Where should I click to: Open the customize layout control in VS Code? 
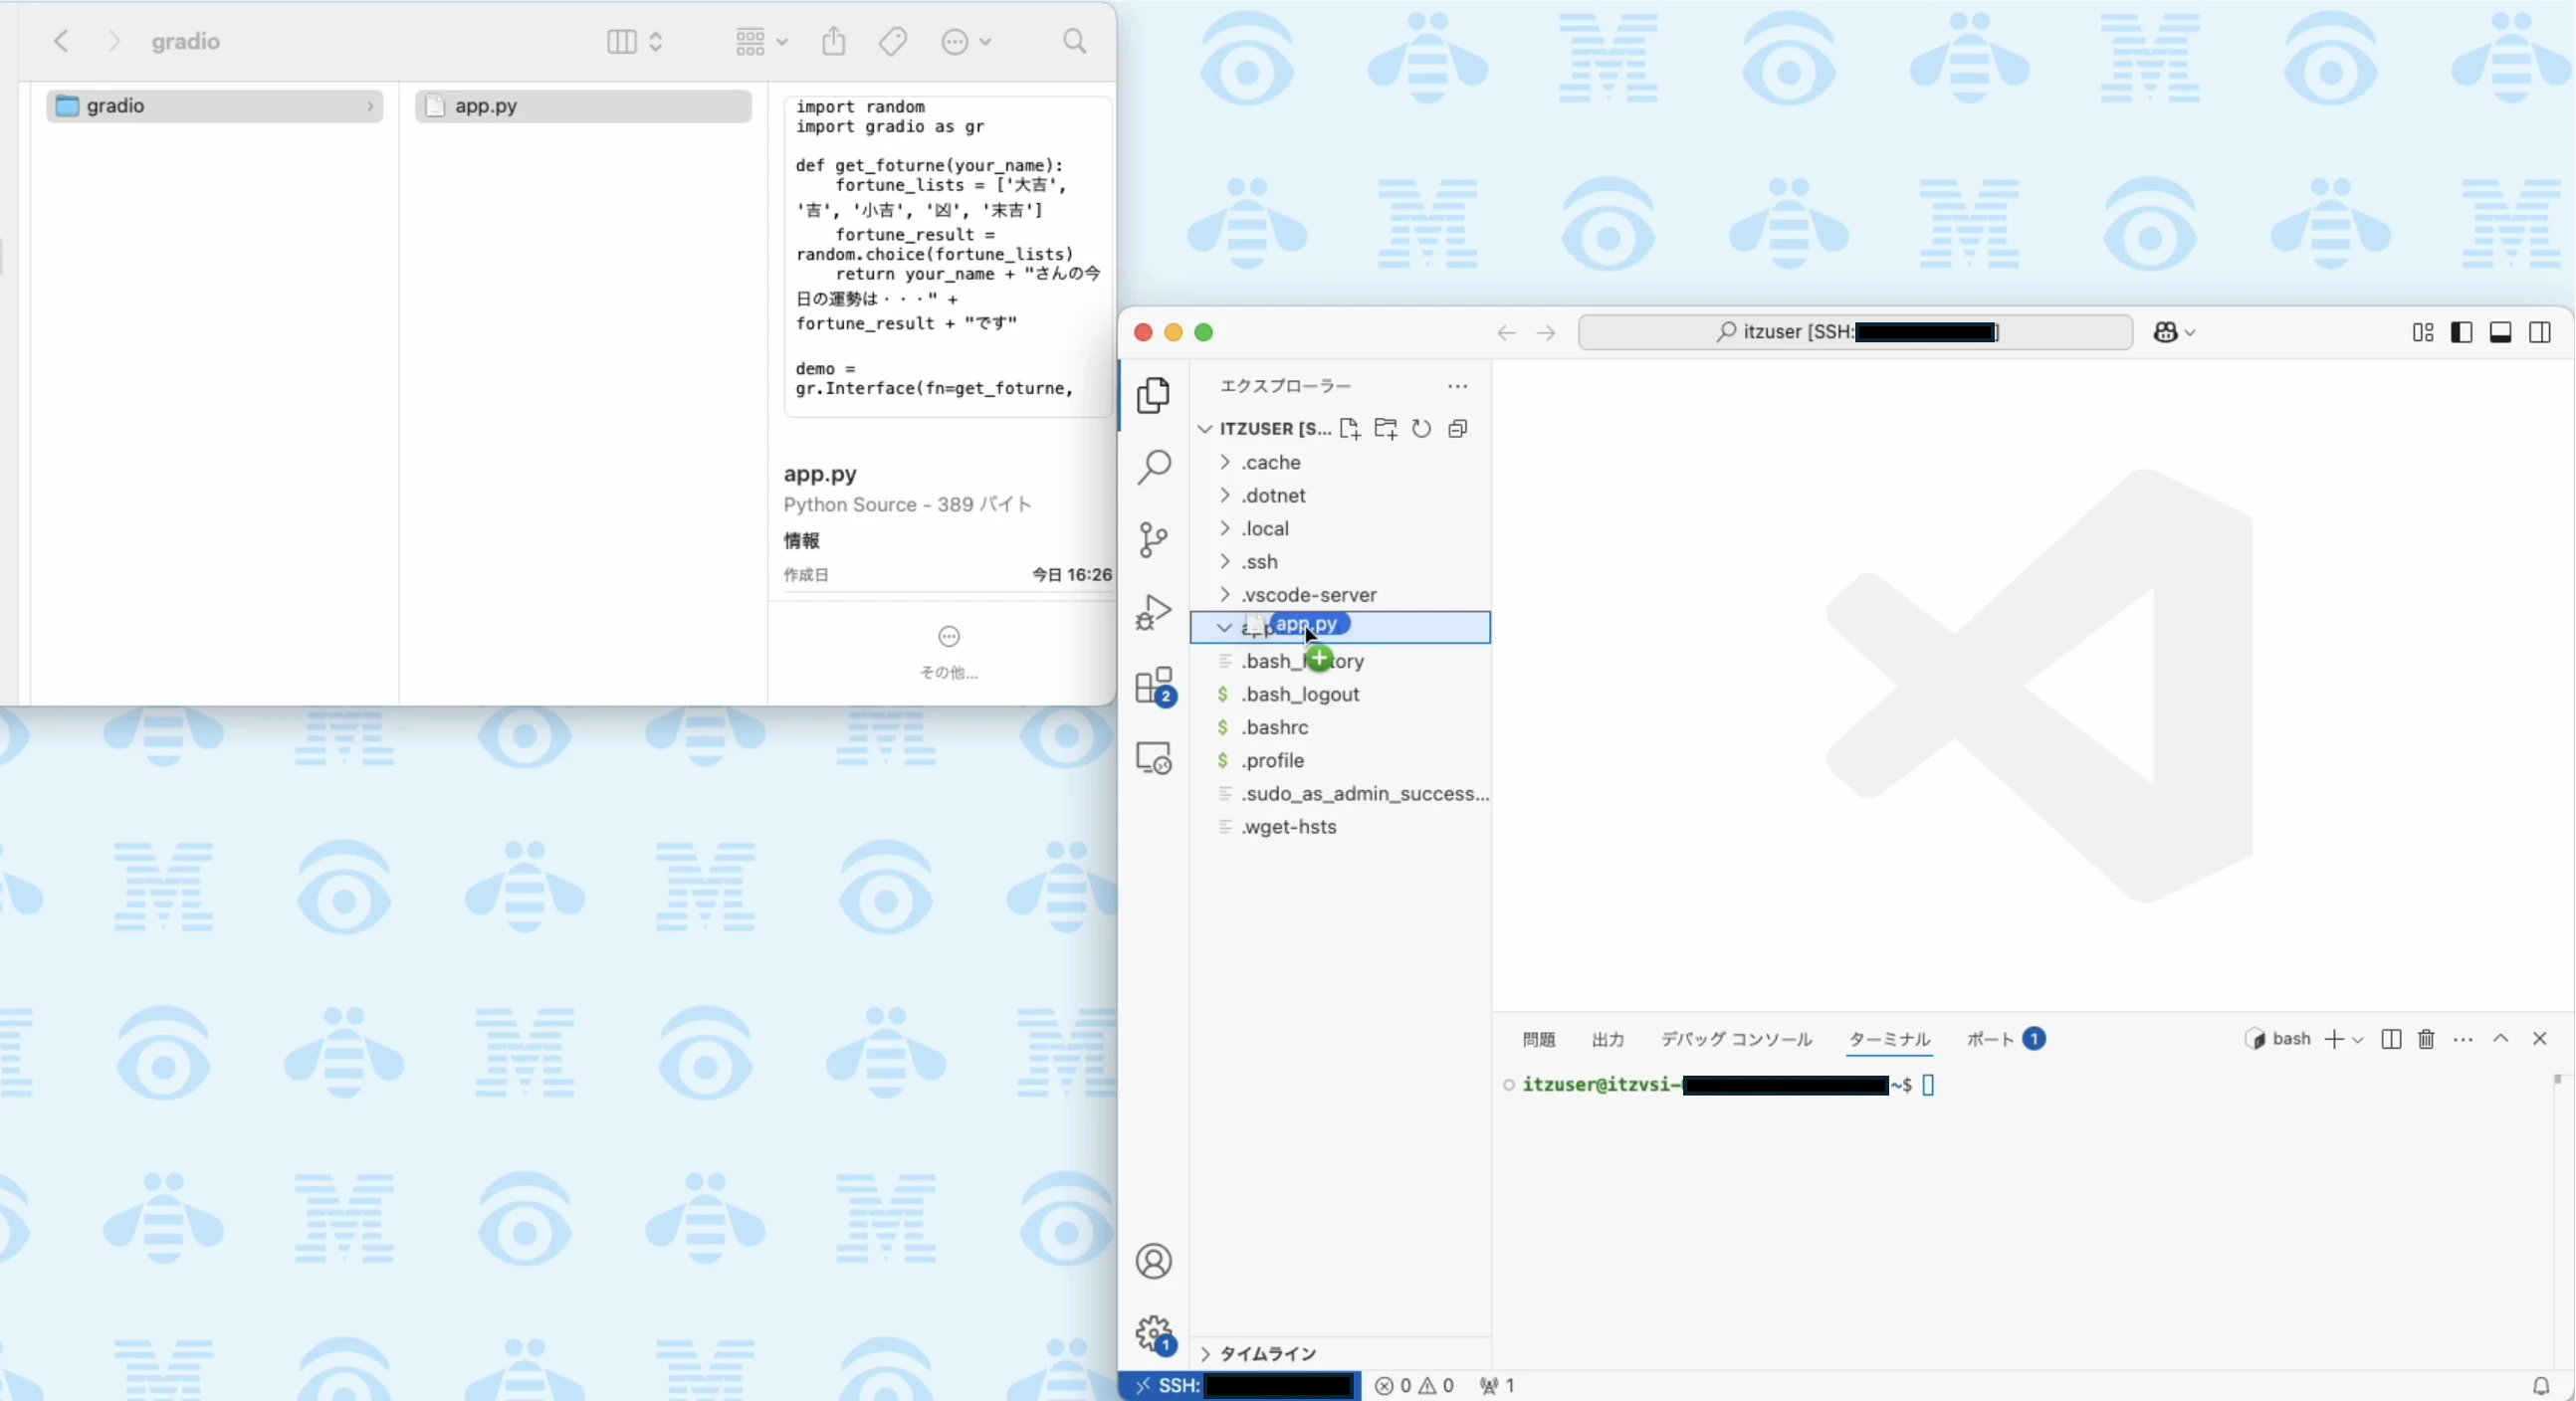click(x=2423, y=333)
